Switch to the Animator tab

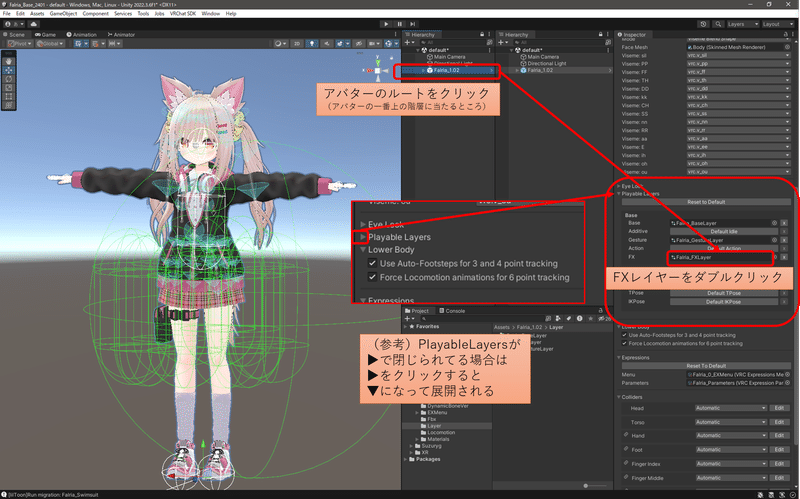(x=121, y=35)
